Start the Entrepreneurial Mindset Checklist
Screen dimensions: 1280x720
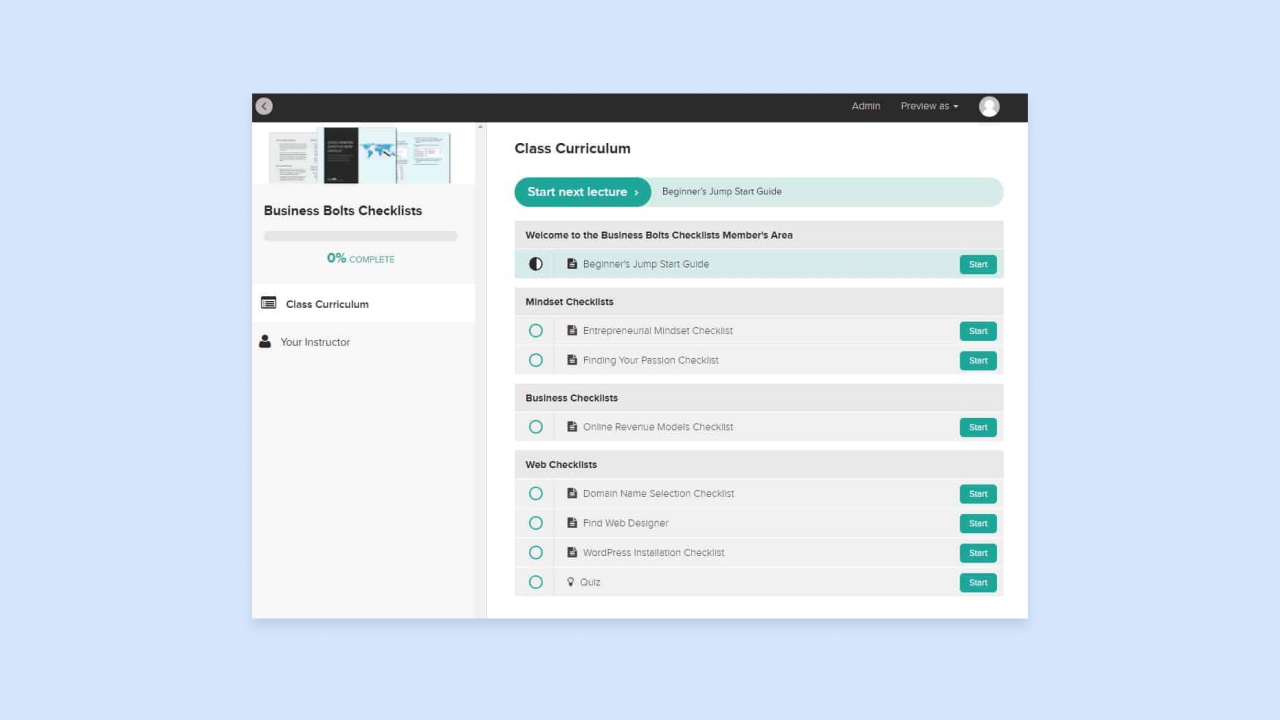click(978, 331)
